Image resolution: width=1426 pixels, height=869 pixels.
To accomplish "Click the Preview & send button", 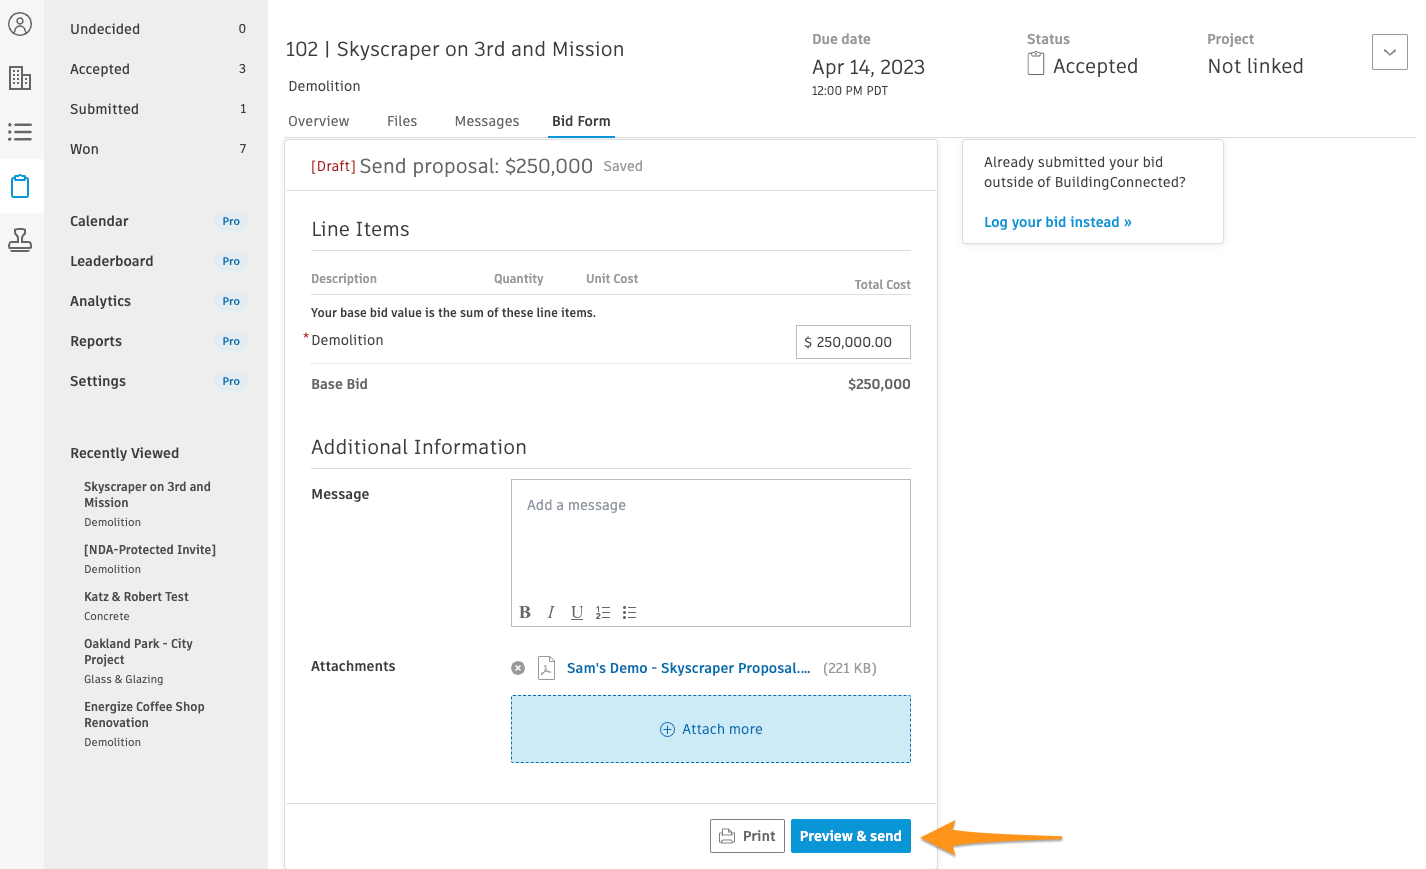I will click(x=850, y=836).
